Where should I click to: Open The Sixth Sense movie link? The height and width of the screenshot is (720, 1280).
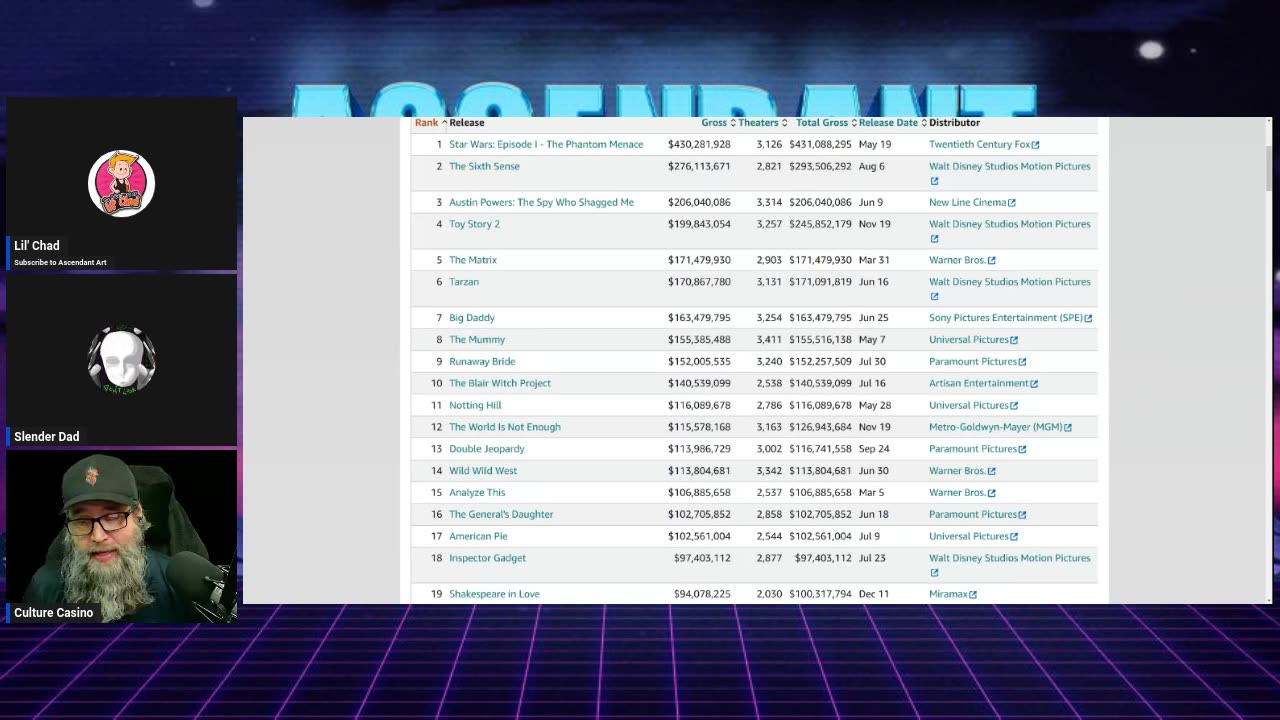coord(484,167)
